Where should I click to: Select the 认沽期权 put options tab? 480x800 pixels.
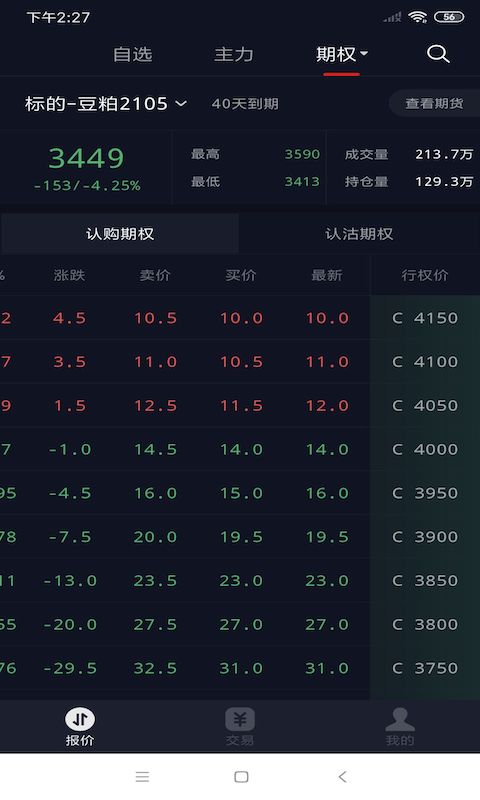tap(359, 234)
